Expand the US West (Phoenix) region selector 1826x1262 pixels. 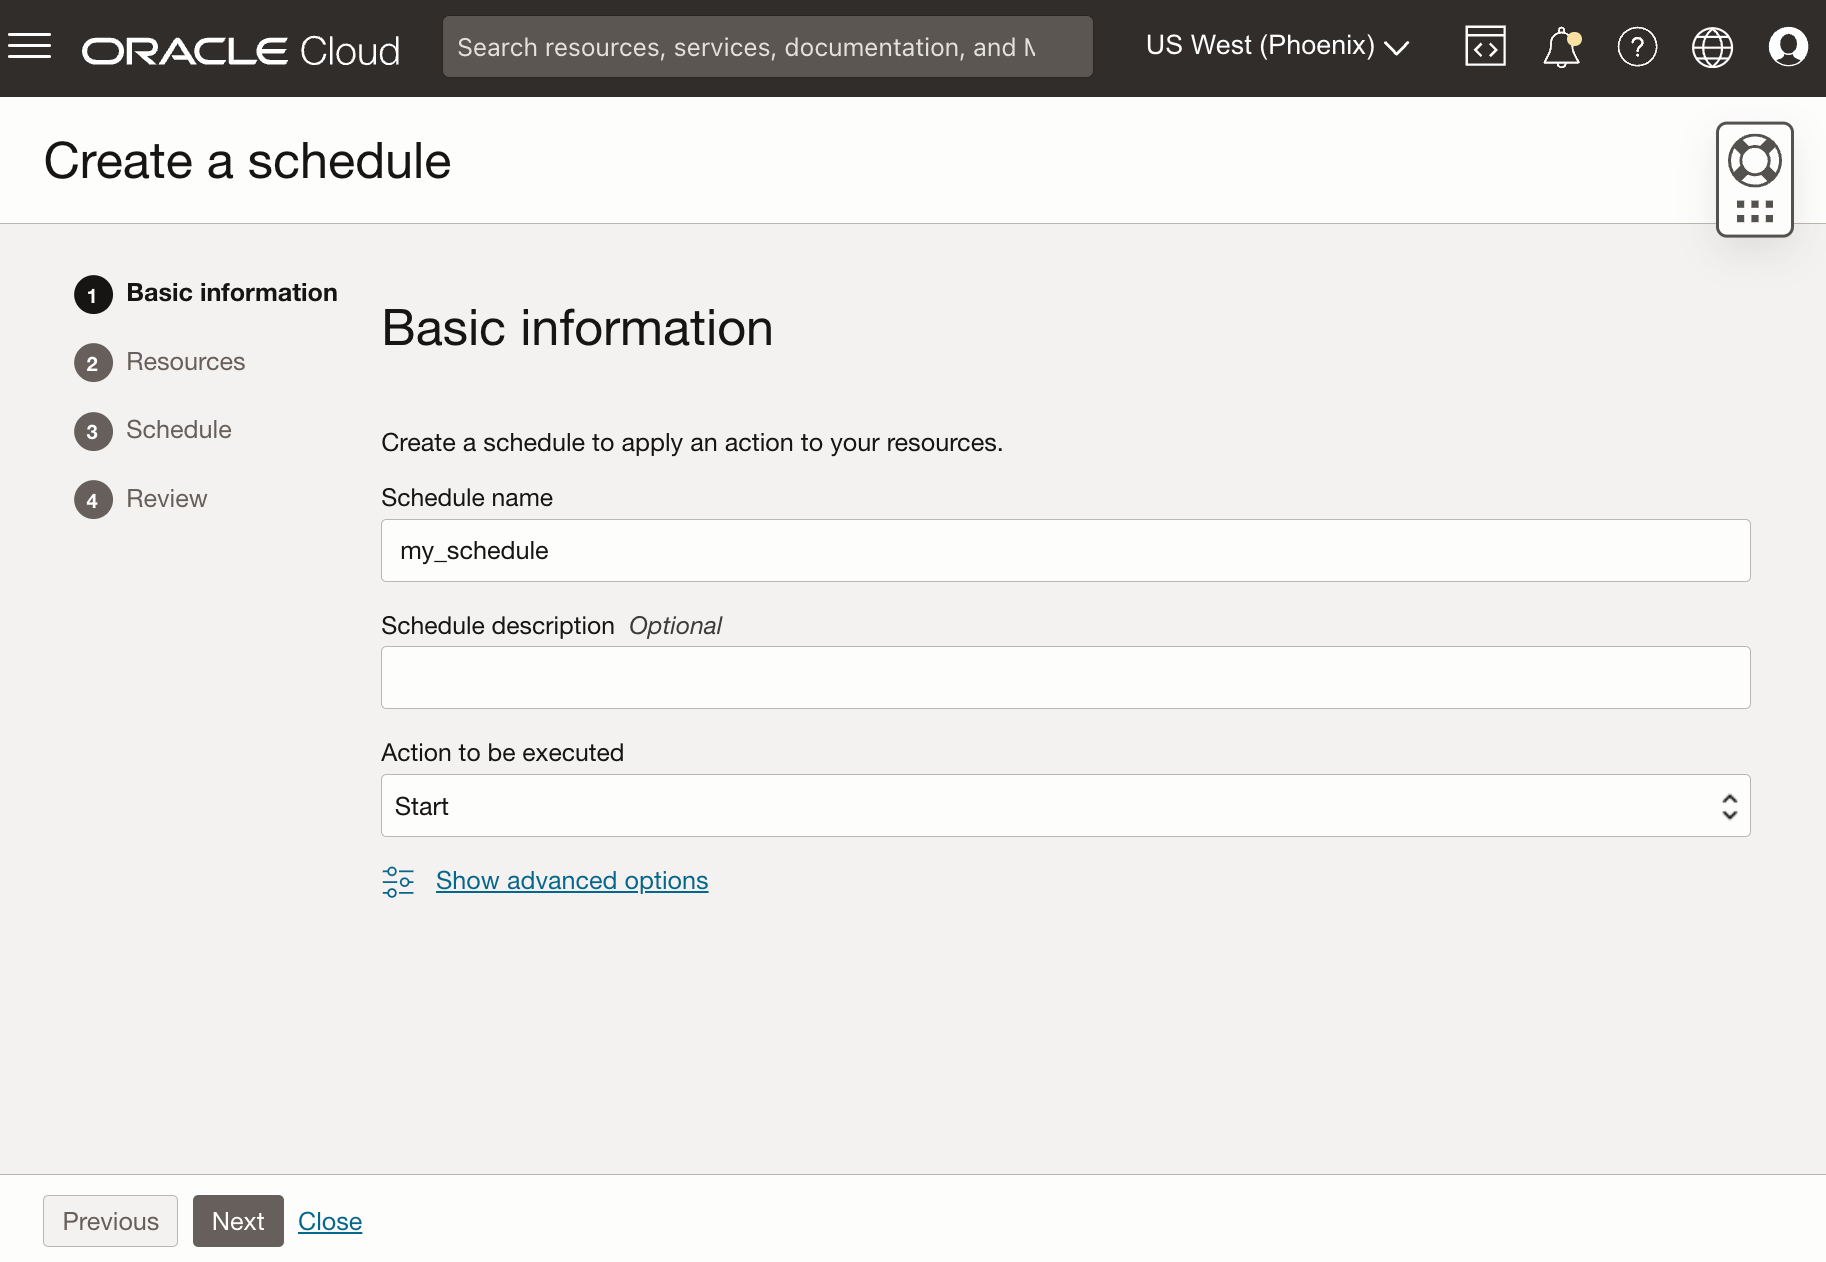pyautogui.click(x=1277, y=46)
